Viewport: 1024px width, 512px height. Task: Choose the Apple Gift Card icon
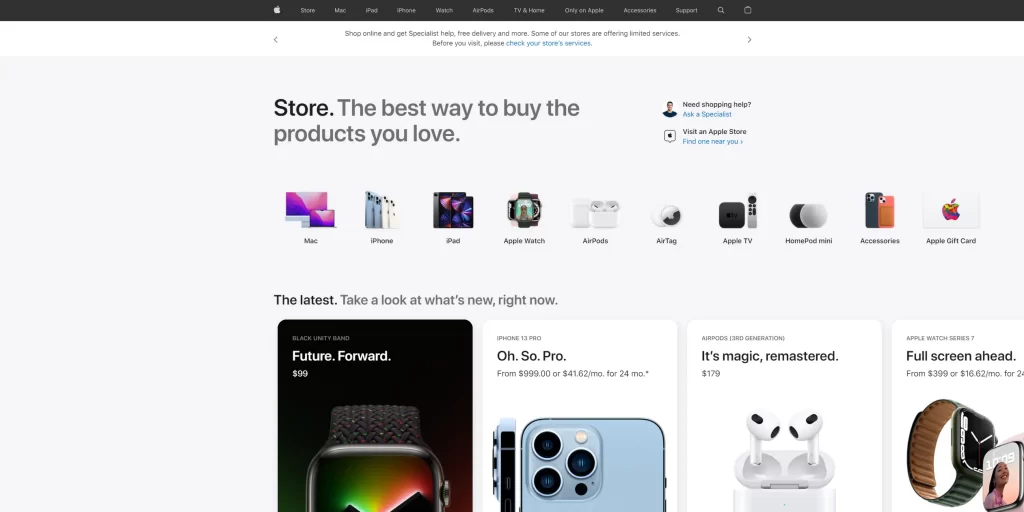951,210
